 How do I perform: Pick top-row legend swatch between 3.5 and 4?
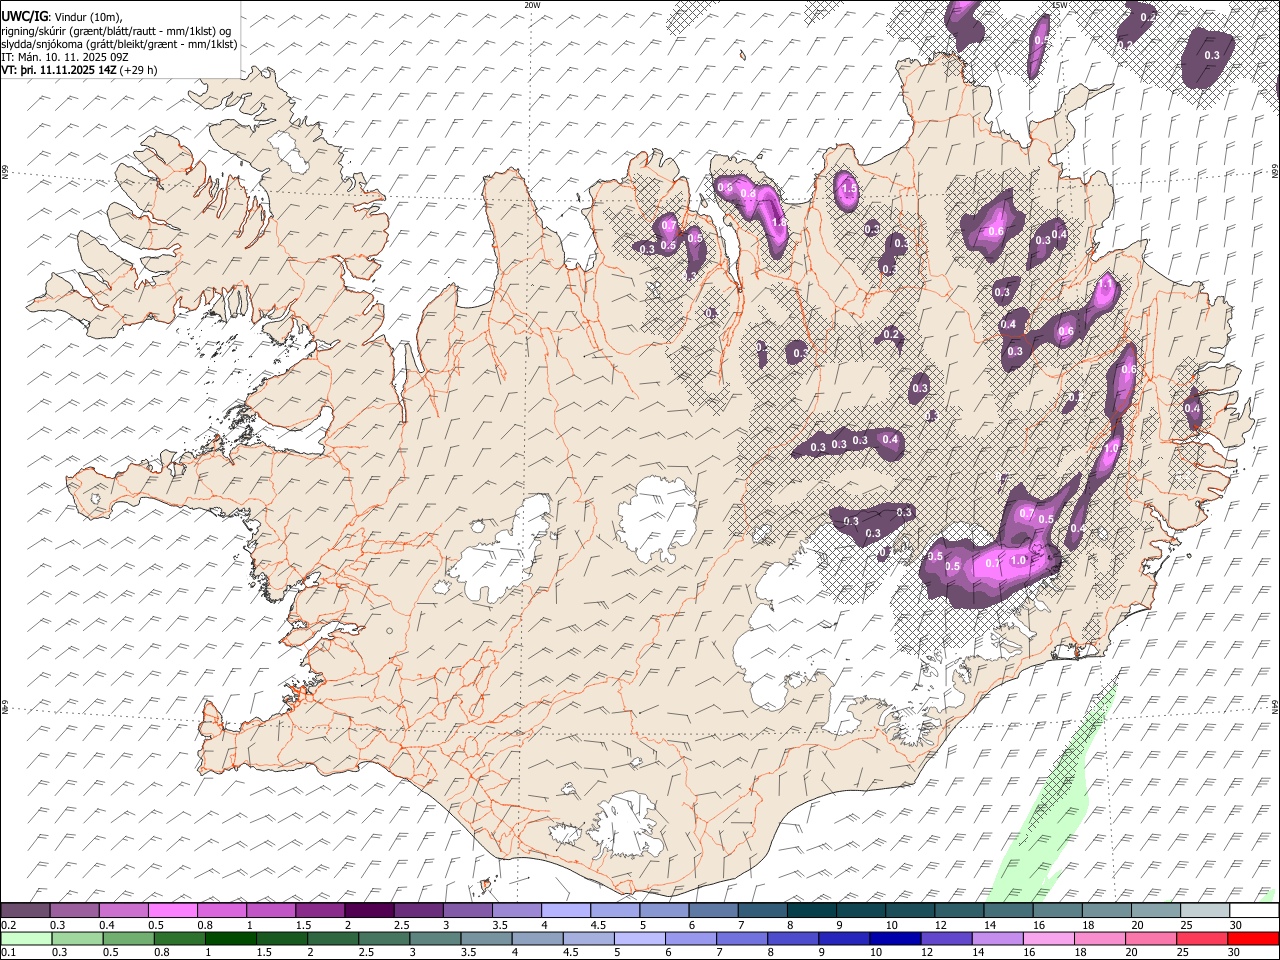517,910
